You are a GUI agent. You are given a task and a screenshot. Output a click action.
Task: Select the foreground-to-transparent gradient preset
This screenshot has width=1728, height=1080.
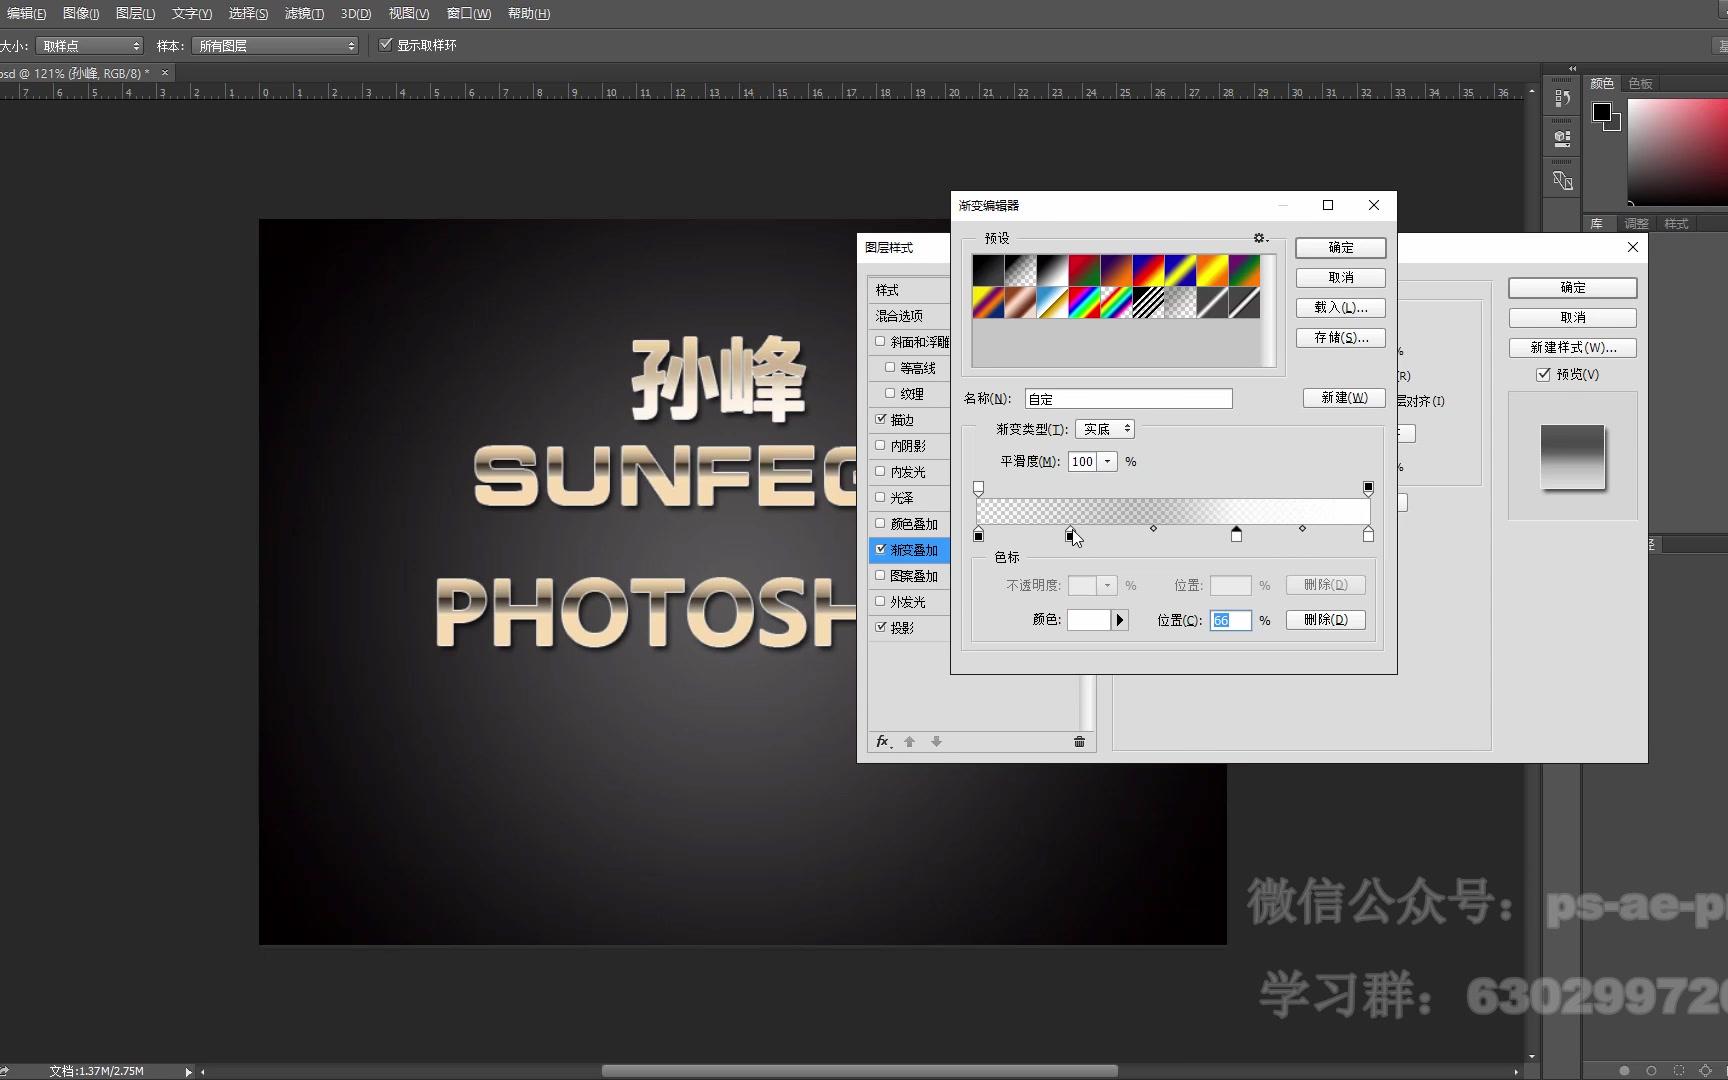pyautogui.click(x=1020, y=270)
